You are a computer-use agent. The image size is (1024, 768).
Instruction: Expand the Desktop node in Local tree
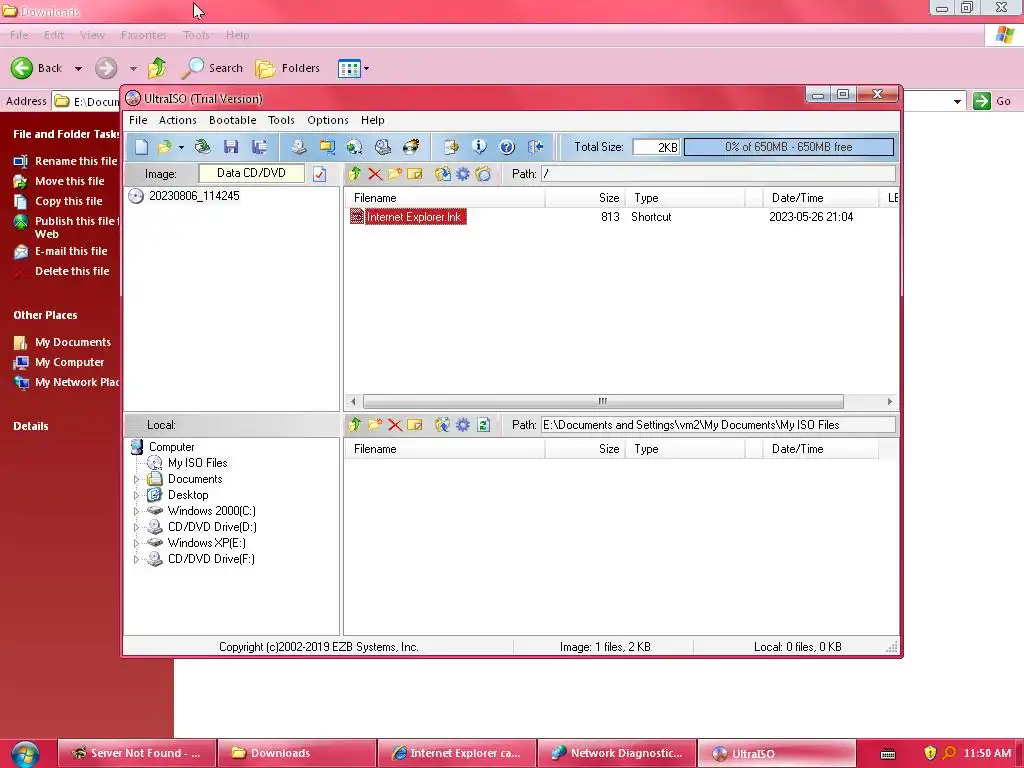click(136, 495)
